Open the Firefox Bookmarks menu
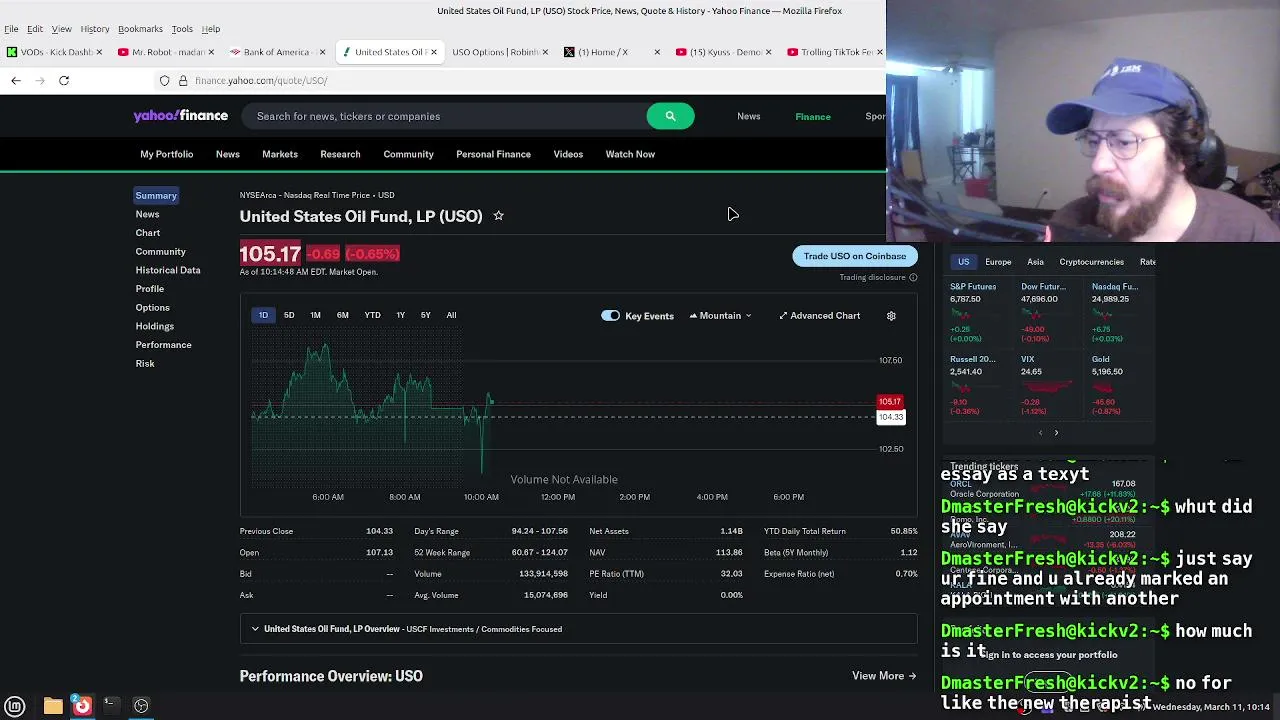This screenshot has height=720, width=1280. coord(140,29)
